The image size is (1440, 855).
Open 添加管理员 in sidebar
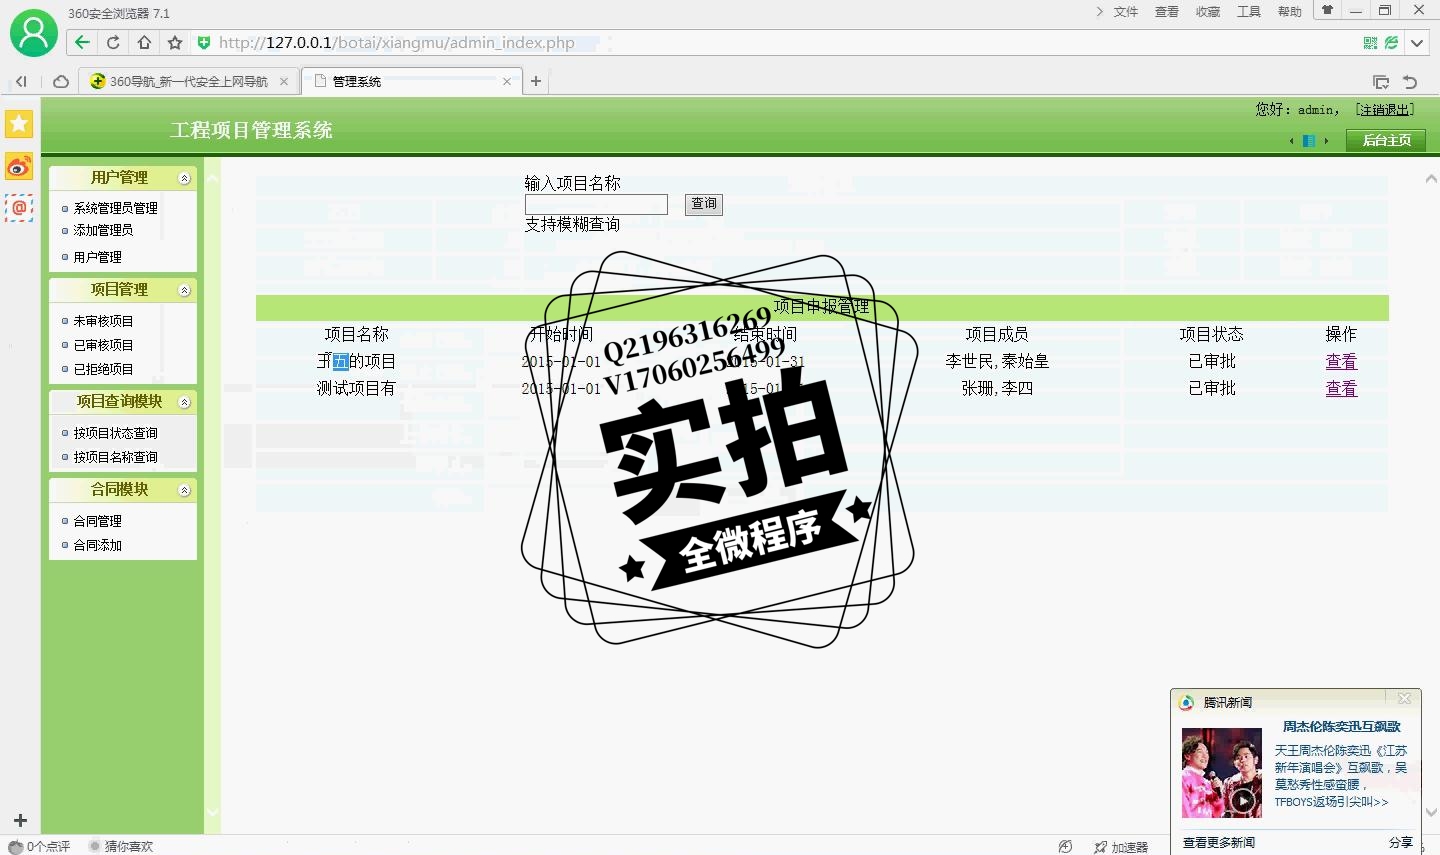click(103, 230)
